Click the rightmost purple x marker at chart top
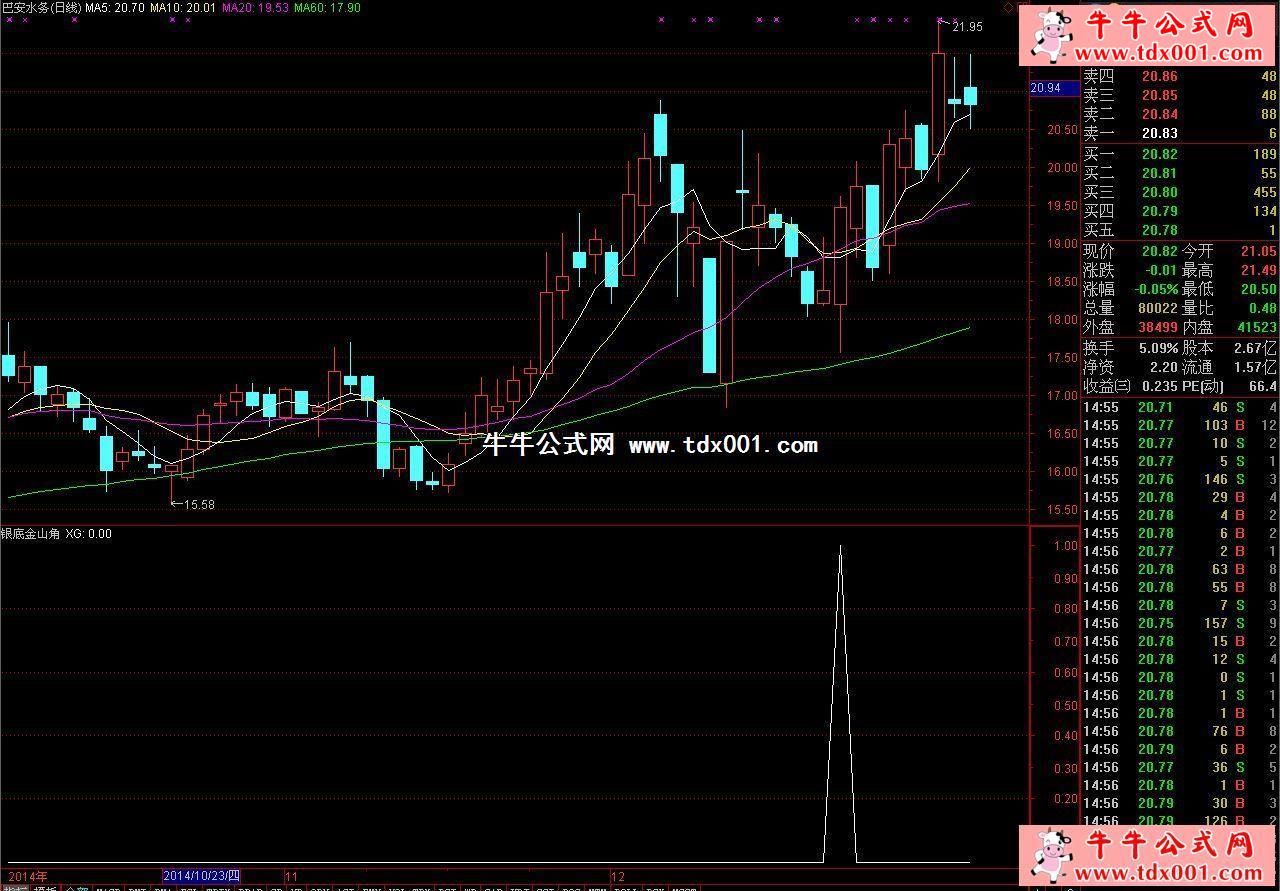 (940, 19)
